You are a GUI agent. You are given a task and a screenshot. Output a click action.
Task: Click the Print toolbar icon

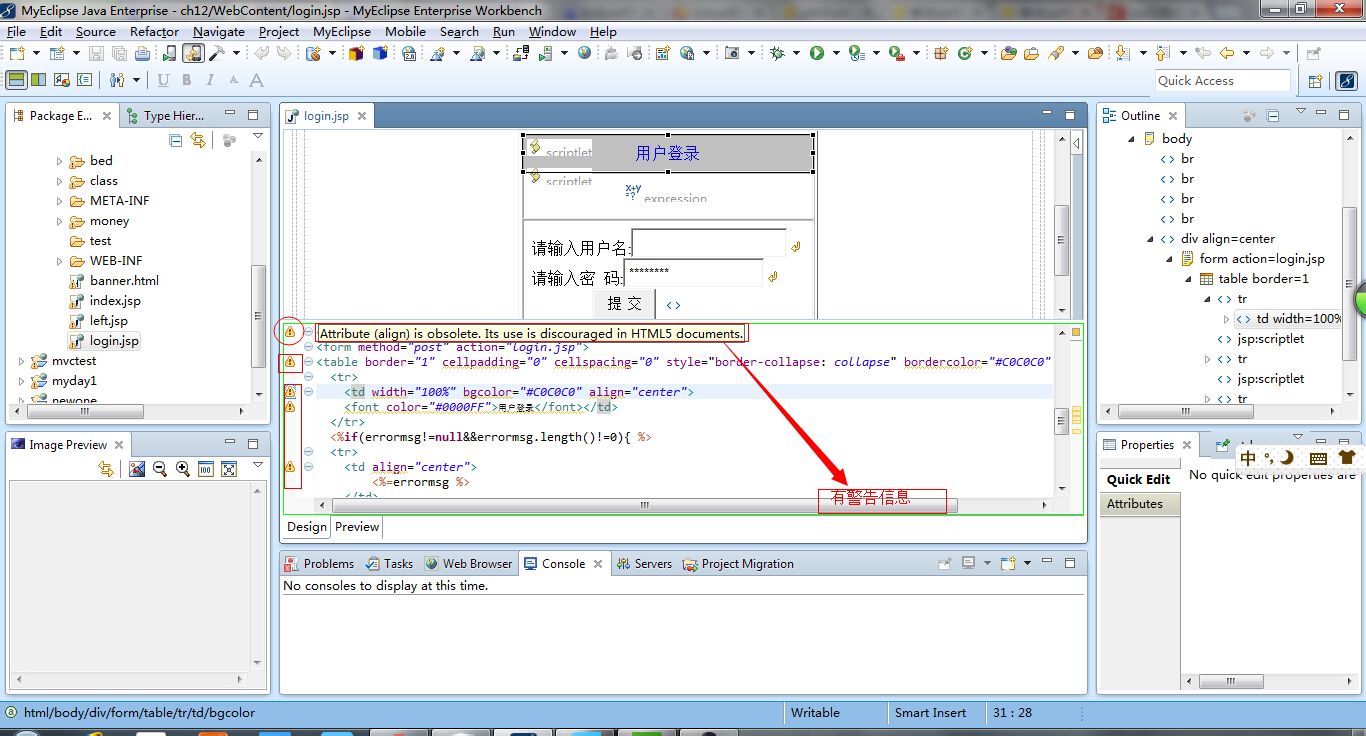[142, 53]
